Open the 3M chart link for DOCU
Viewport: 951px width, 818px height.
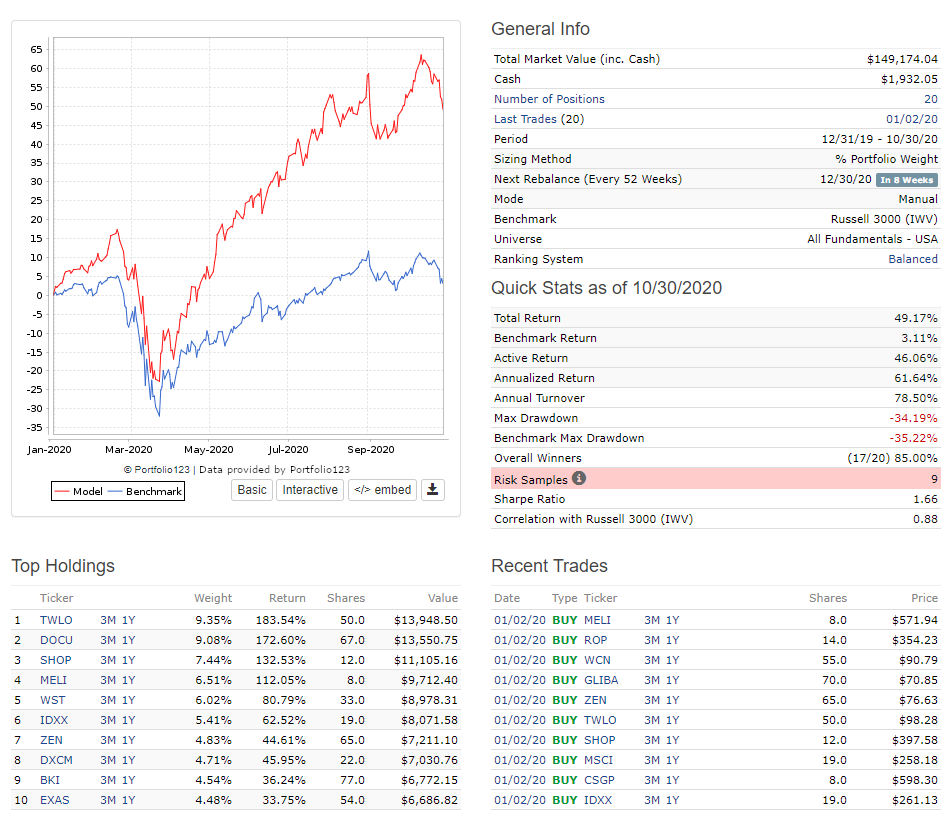(108, 640)
